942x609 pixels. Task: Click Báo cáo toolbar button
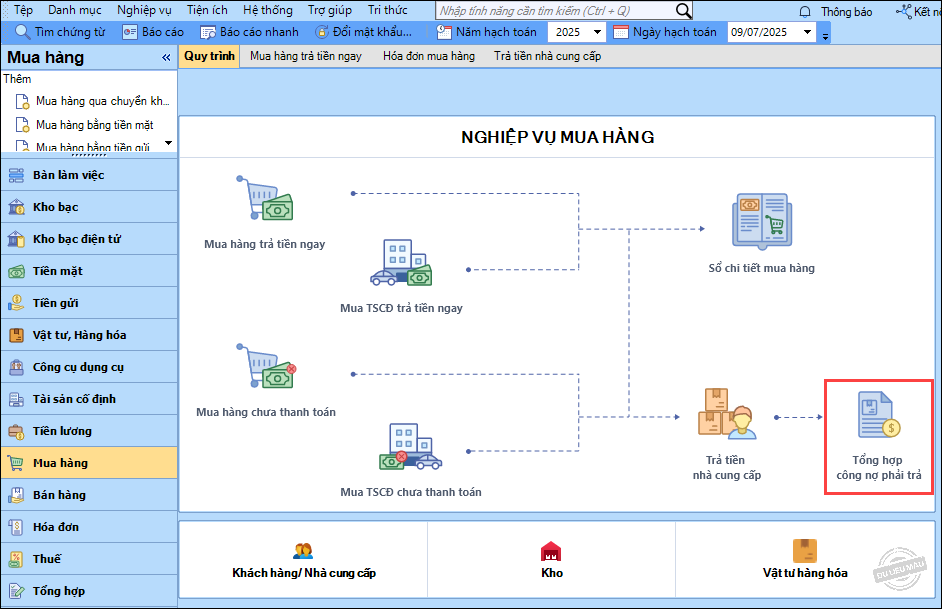coord(153,32)
